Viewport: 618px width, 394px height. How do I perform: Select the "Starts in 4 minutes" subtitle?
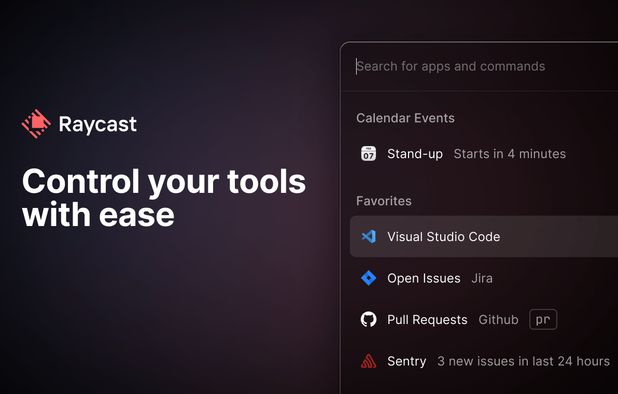coord(510,154)
